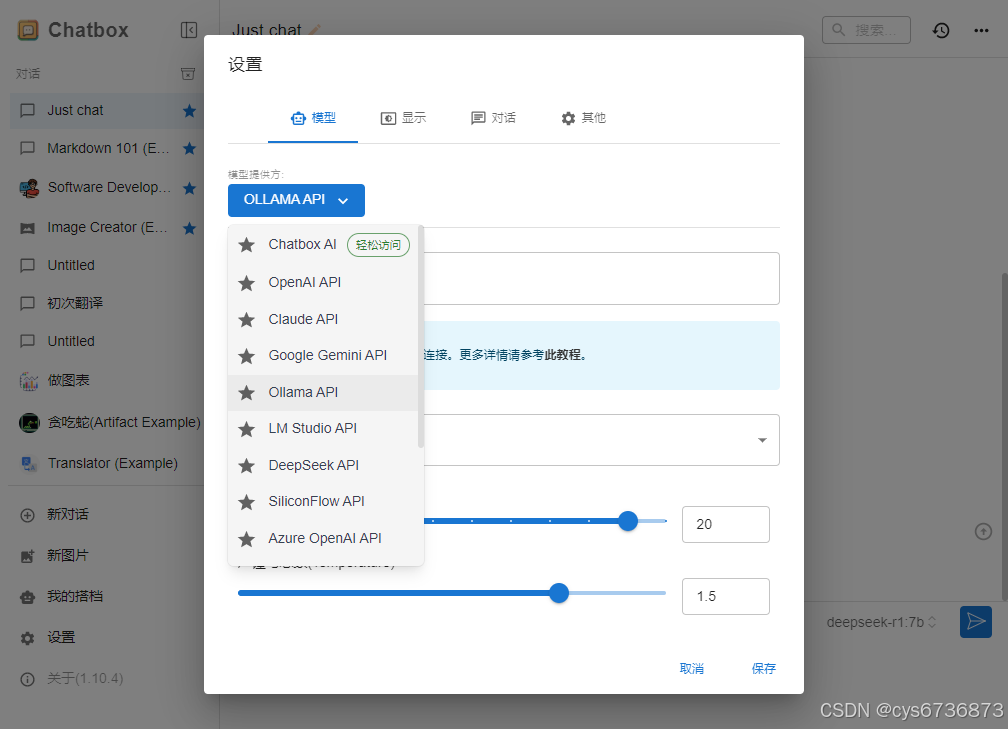This screenshot has width=1008, height=729.
Task: Switch to the 其他 tab
Action: (x=583, y=118)
